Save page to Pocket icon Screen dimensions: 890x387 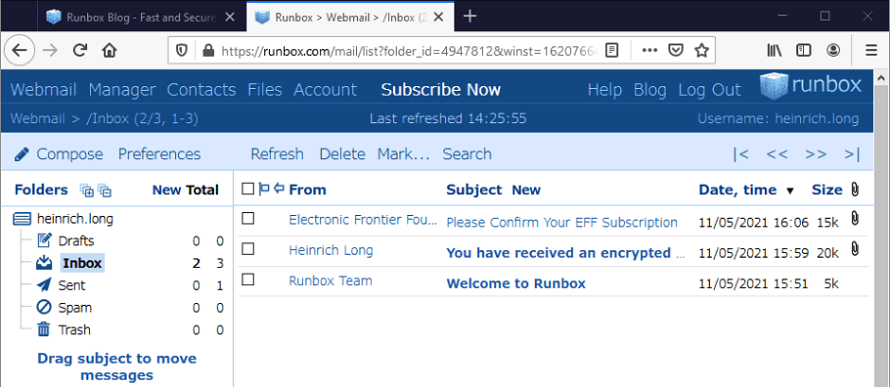click(675, 51)
